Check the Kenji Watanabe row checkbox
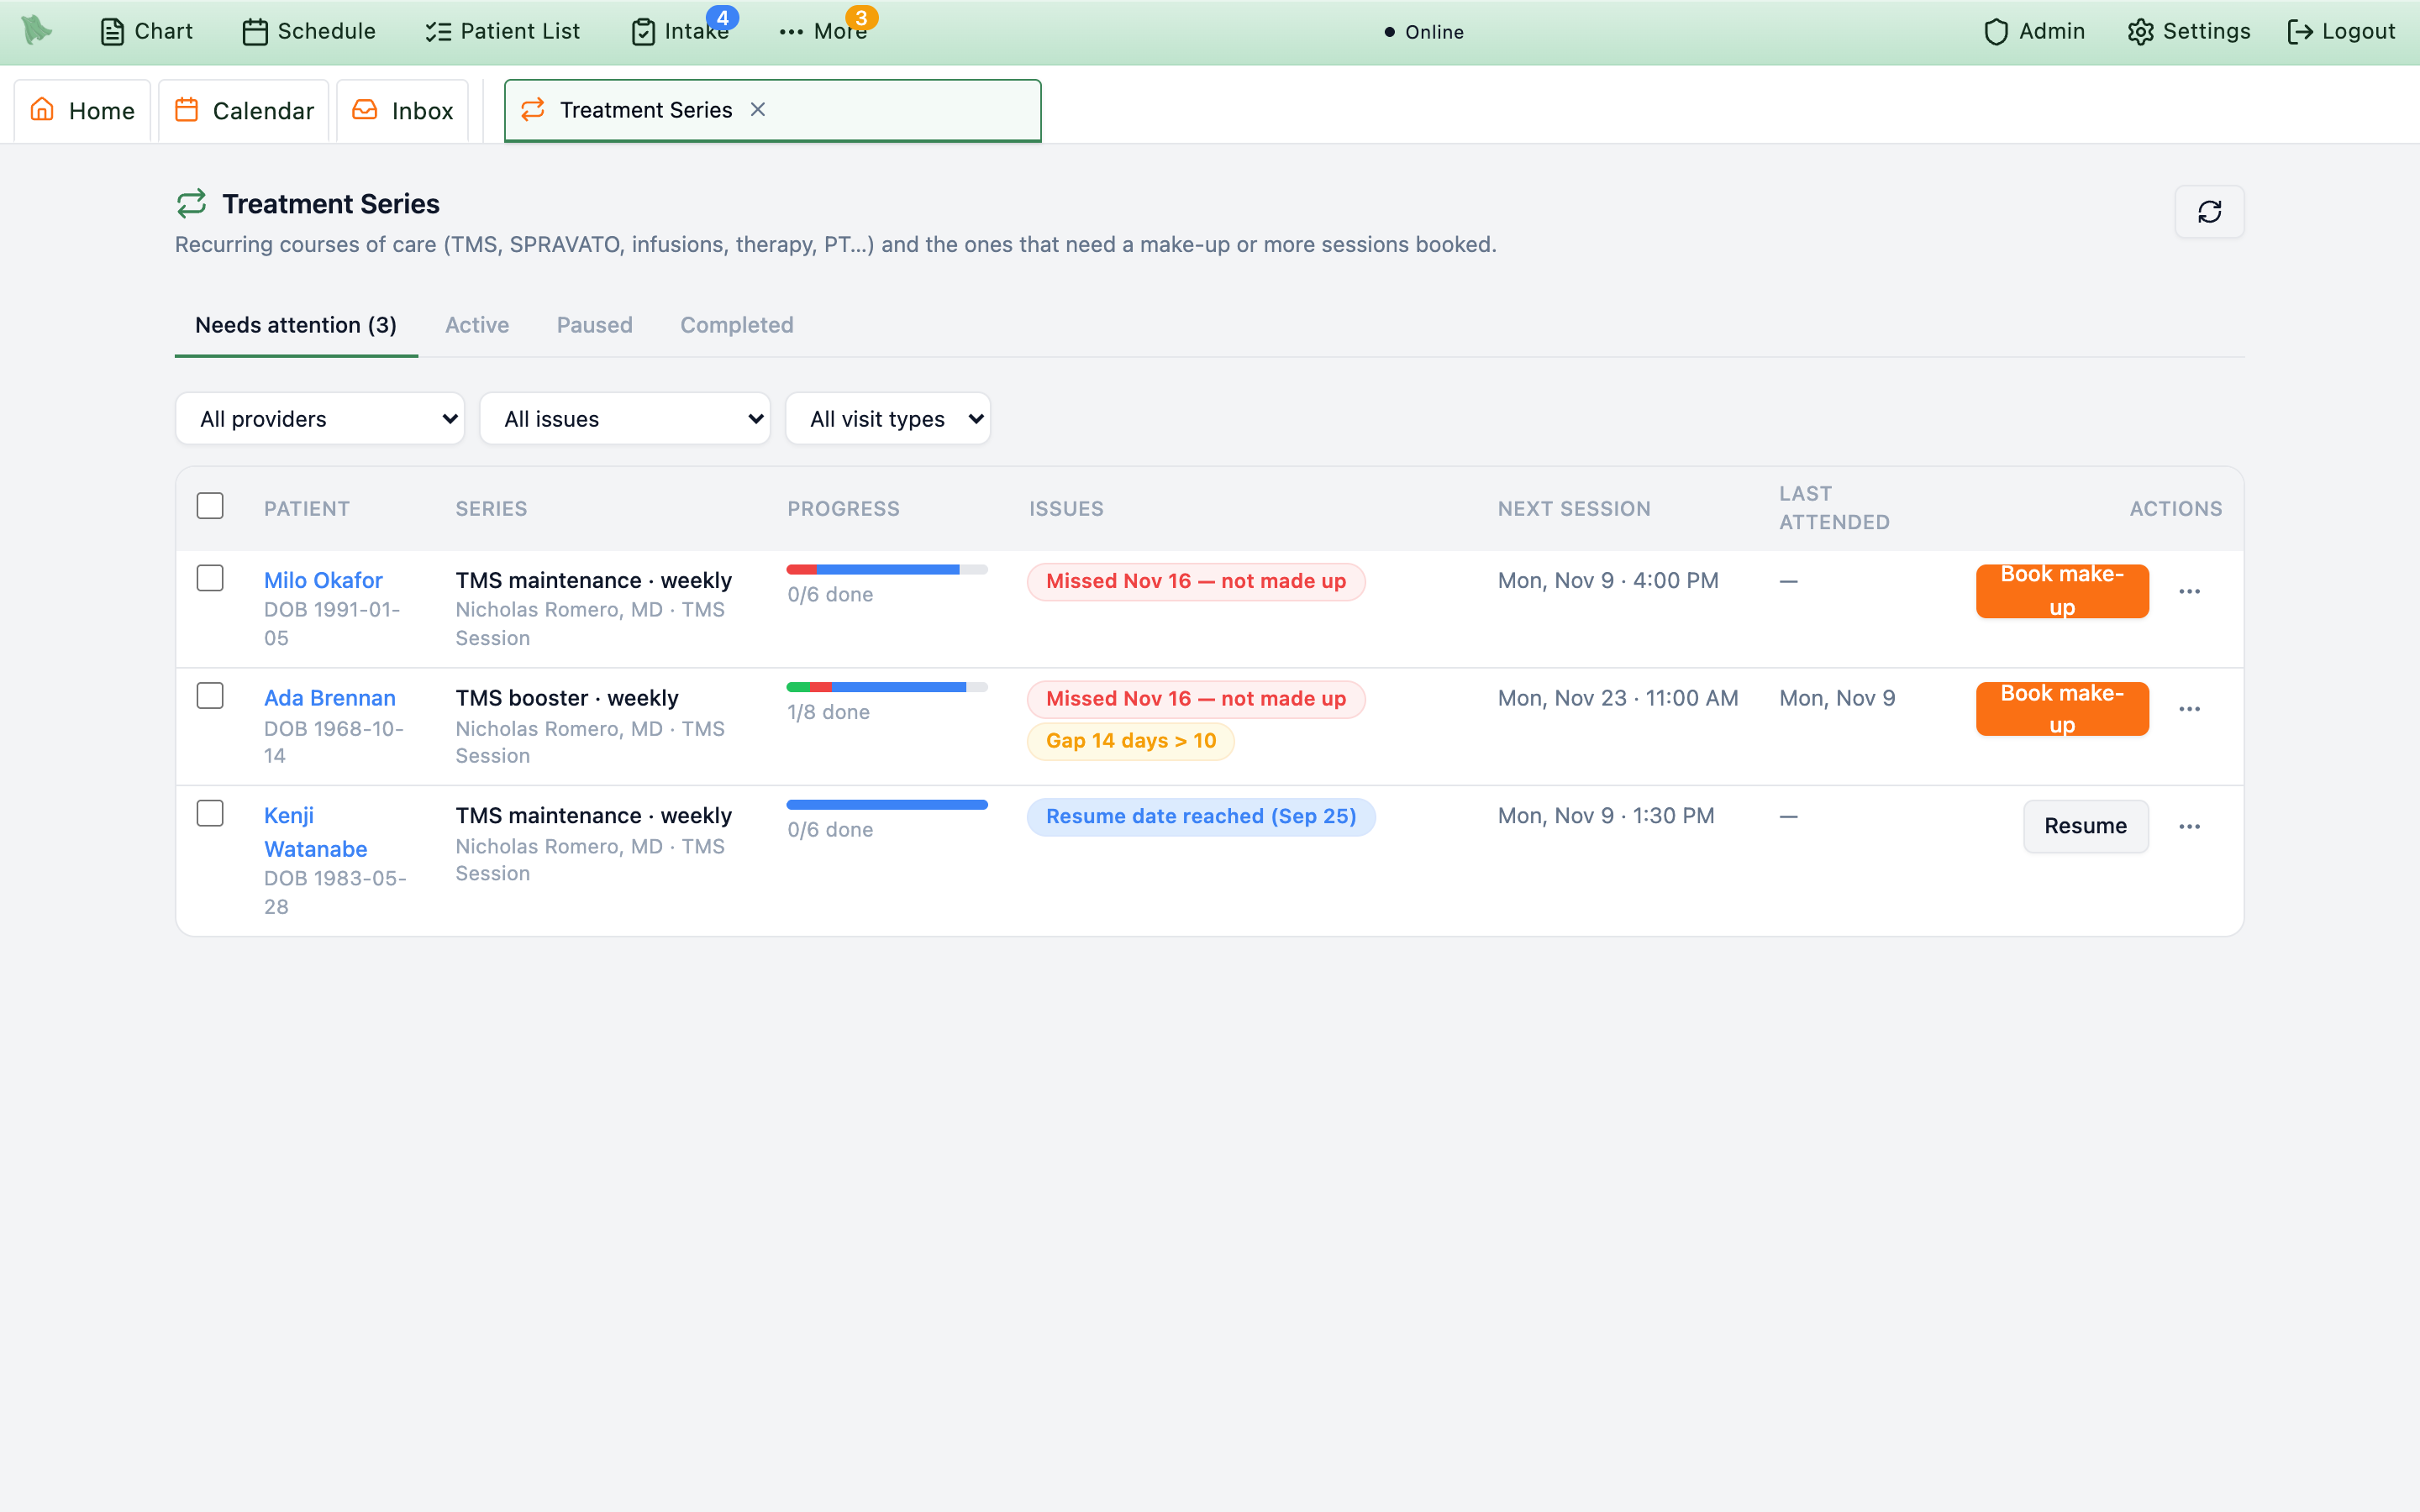This screenshot has width=2420, height=1512. [210, 813]
